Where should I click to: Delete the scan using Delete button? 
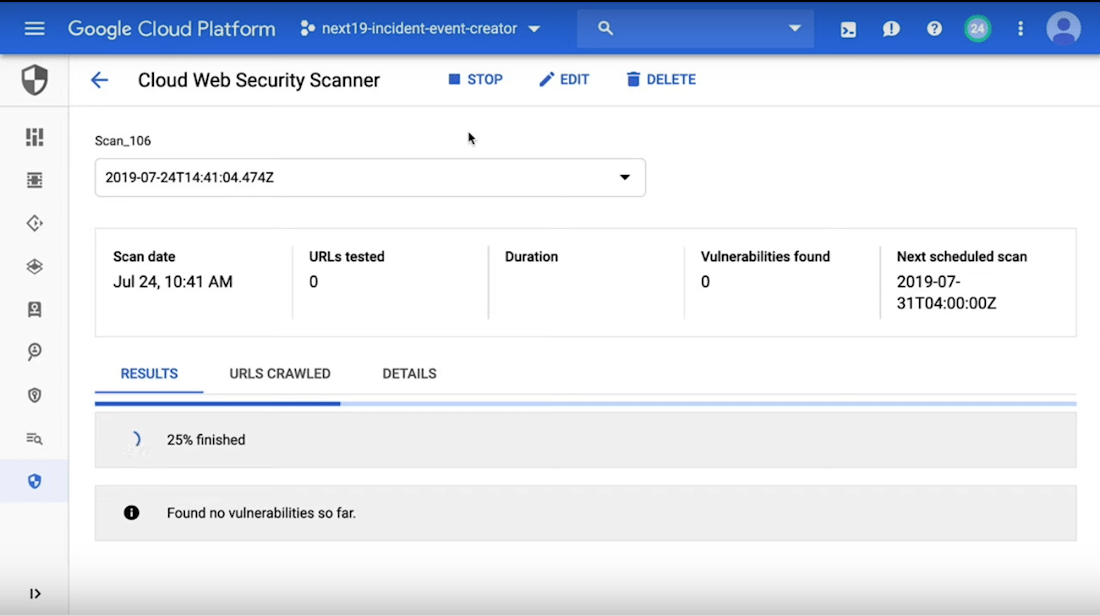point(661,80)
